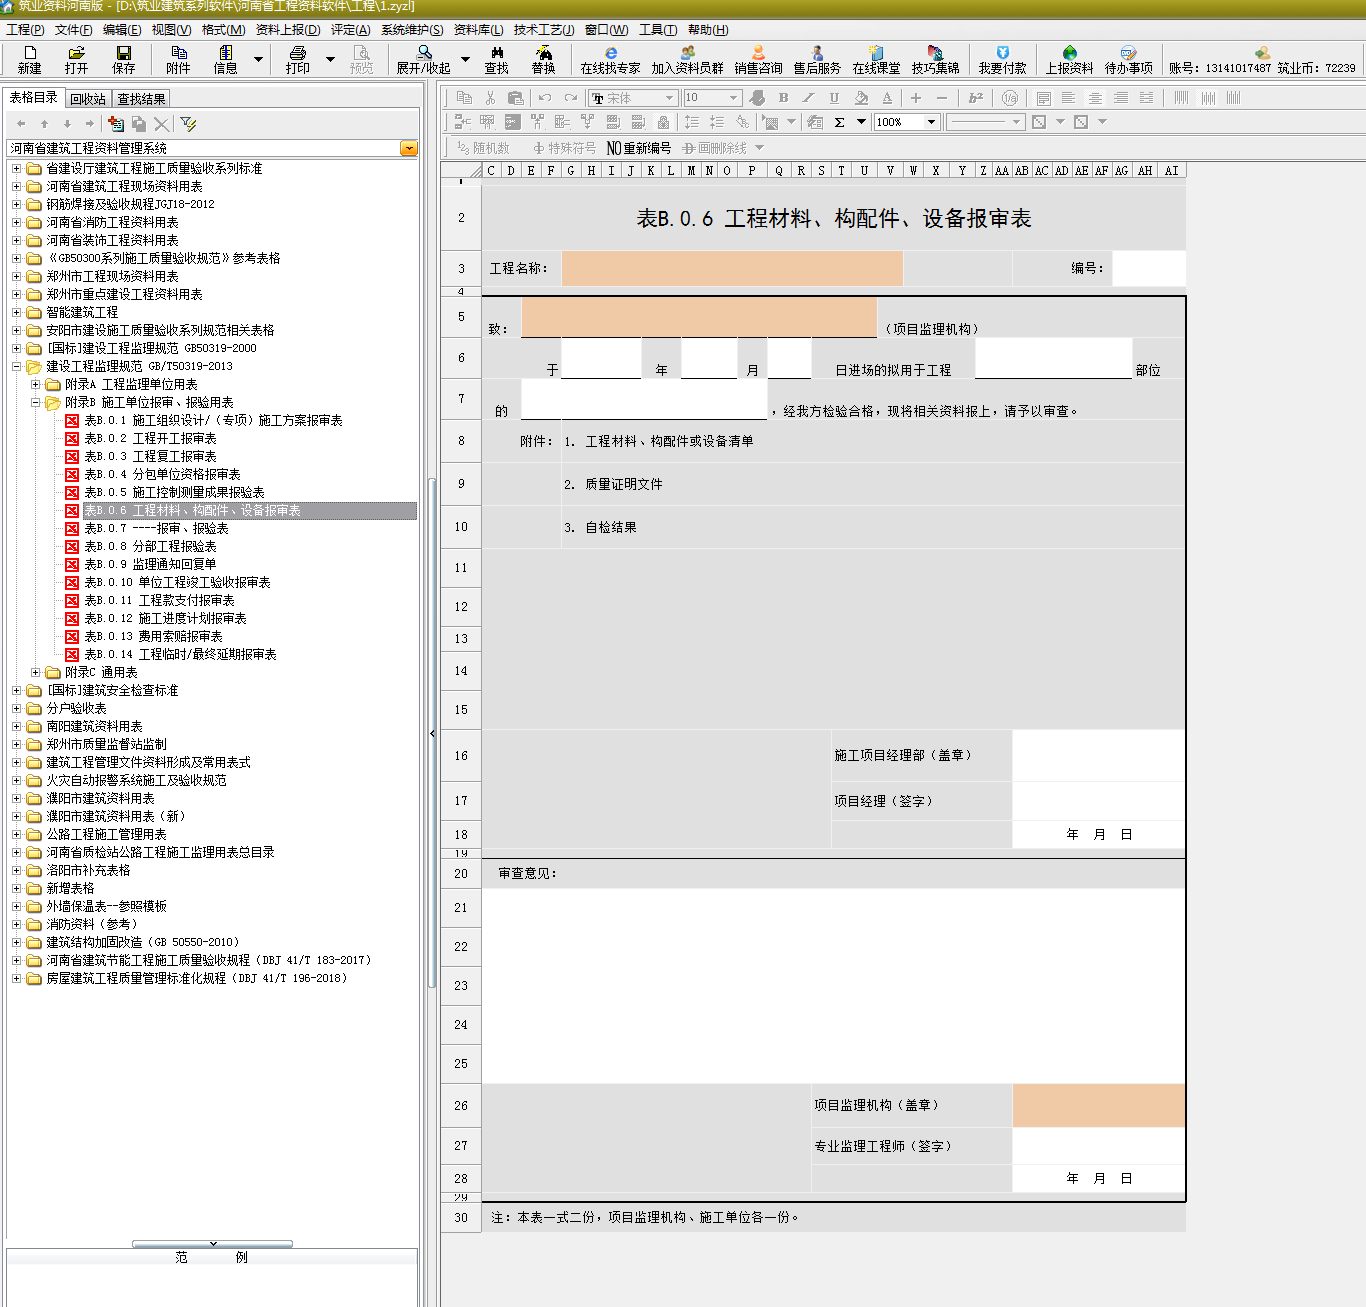Screen dimensions: 1366x1307
Task: Click the filter funnel icon in directory toolbar
Action: tap(188, 124)
